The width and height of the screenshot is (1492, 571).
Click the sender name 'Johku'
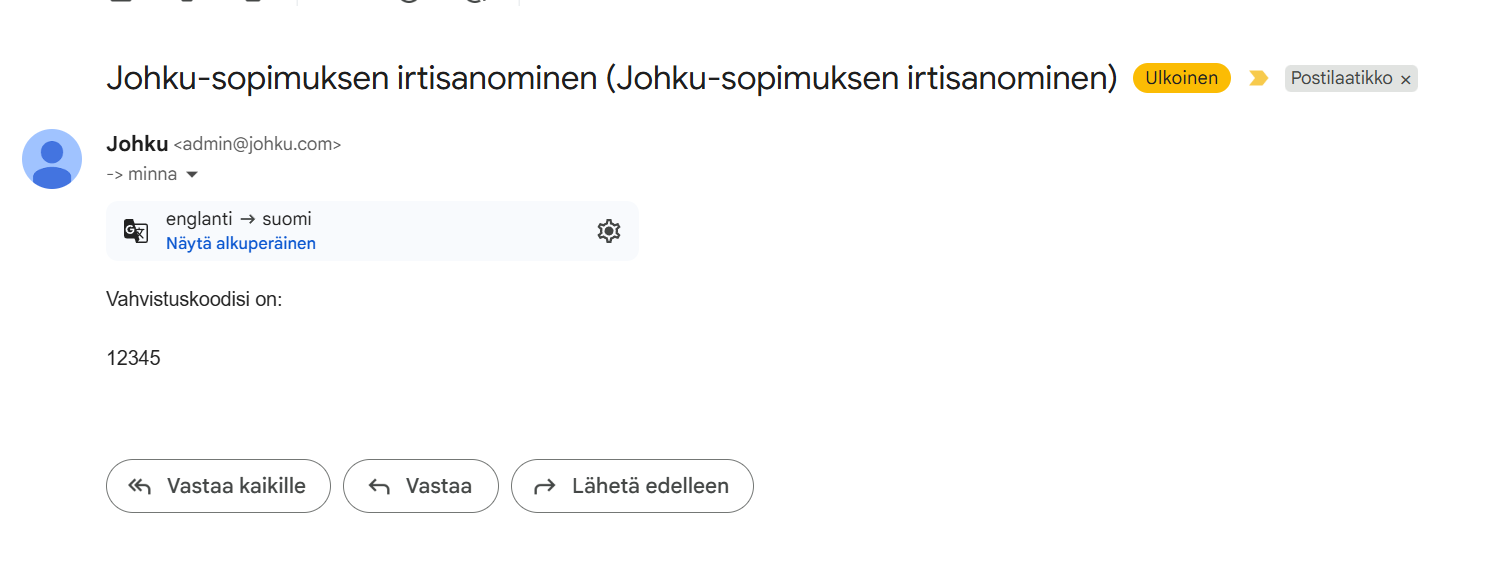tap(137, 144)
